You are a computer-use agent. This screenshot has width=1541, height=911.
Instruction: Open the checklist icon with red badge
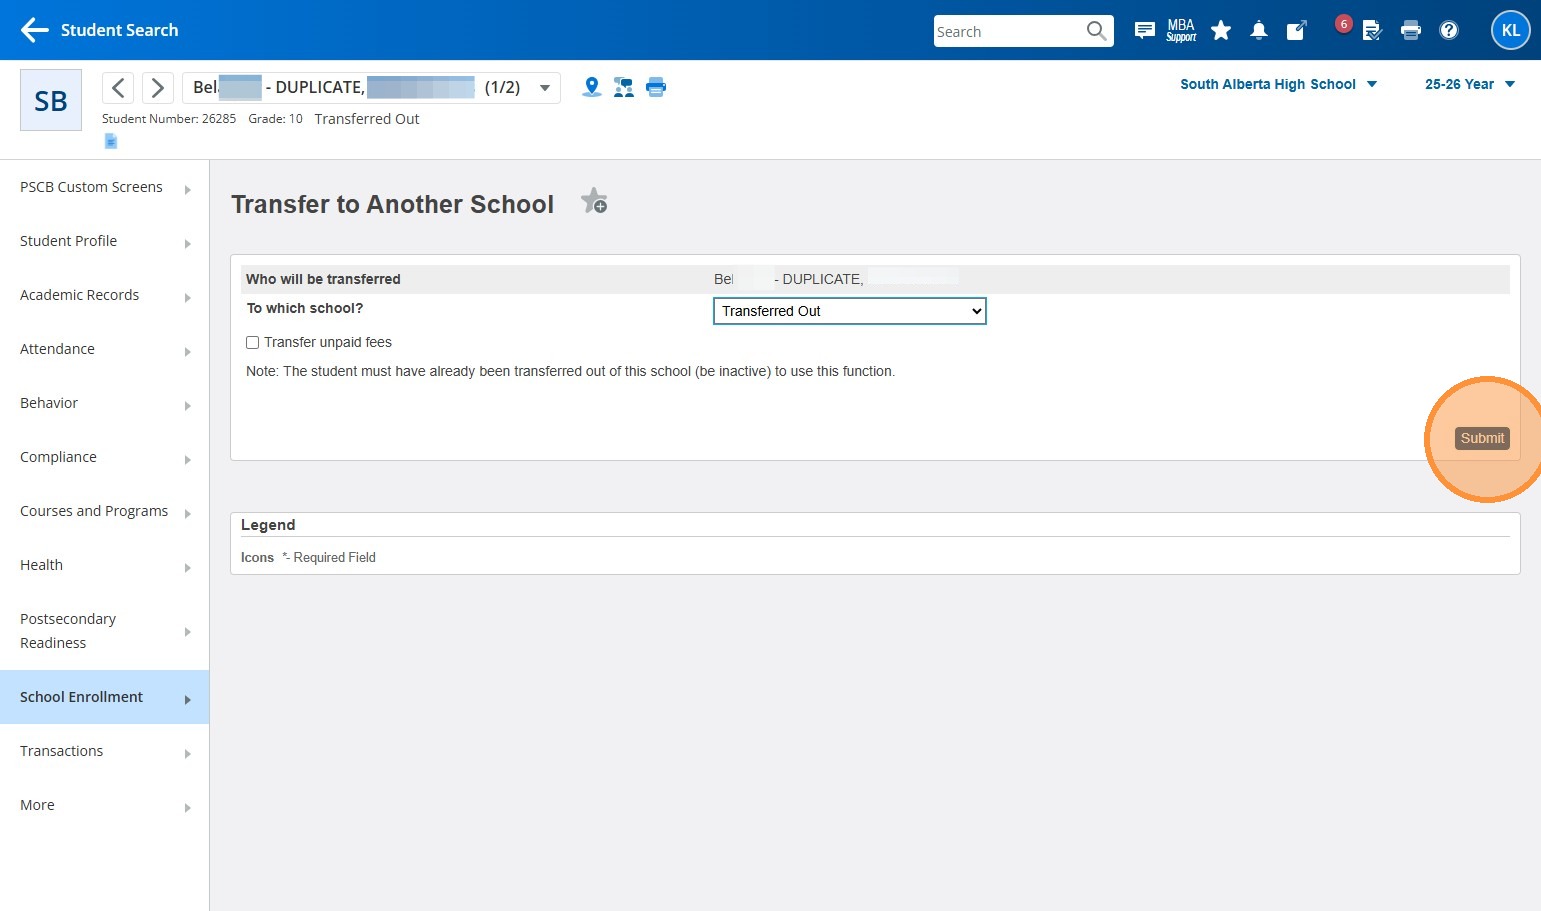(1371, 31)
